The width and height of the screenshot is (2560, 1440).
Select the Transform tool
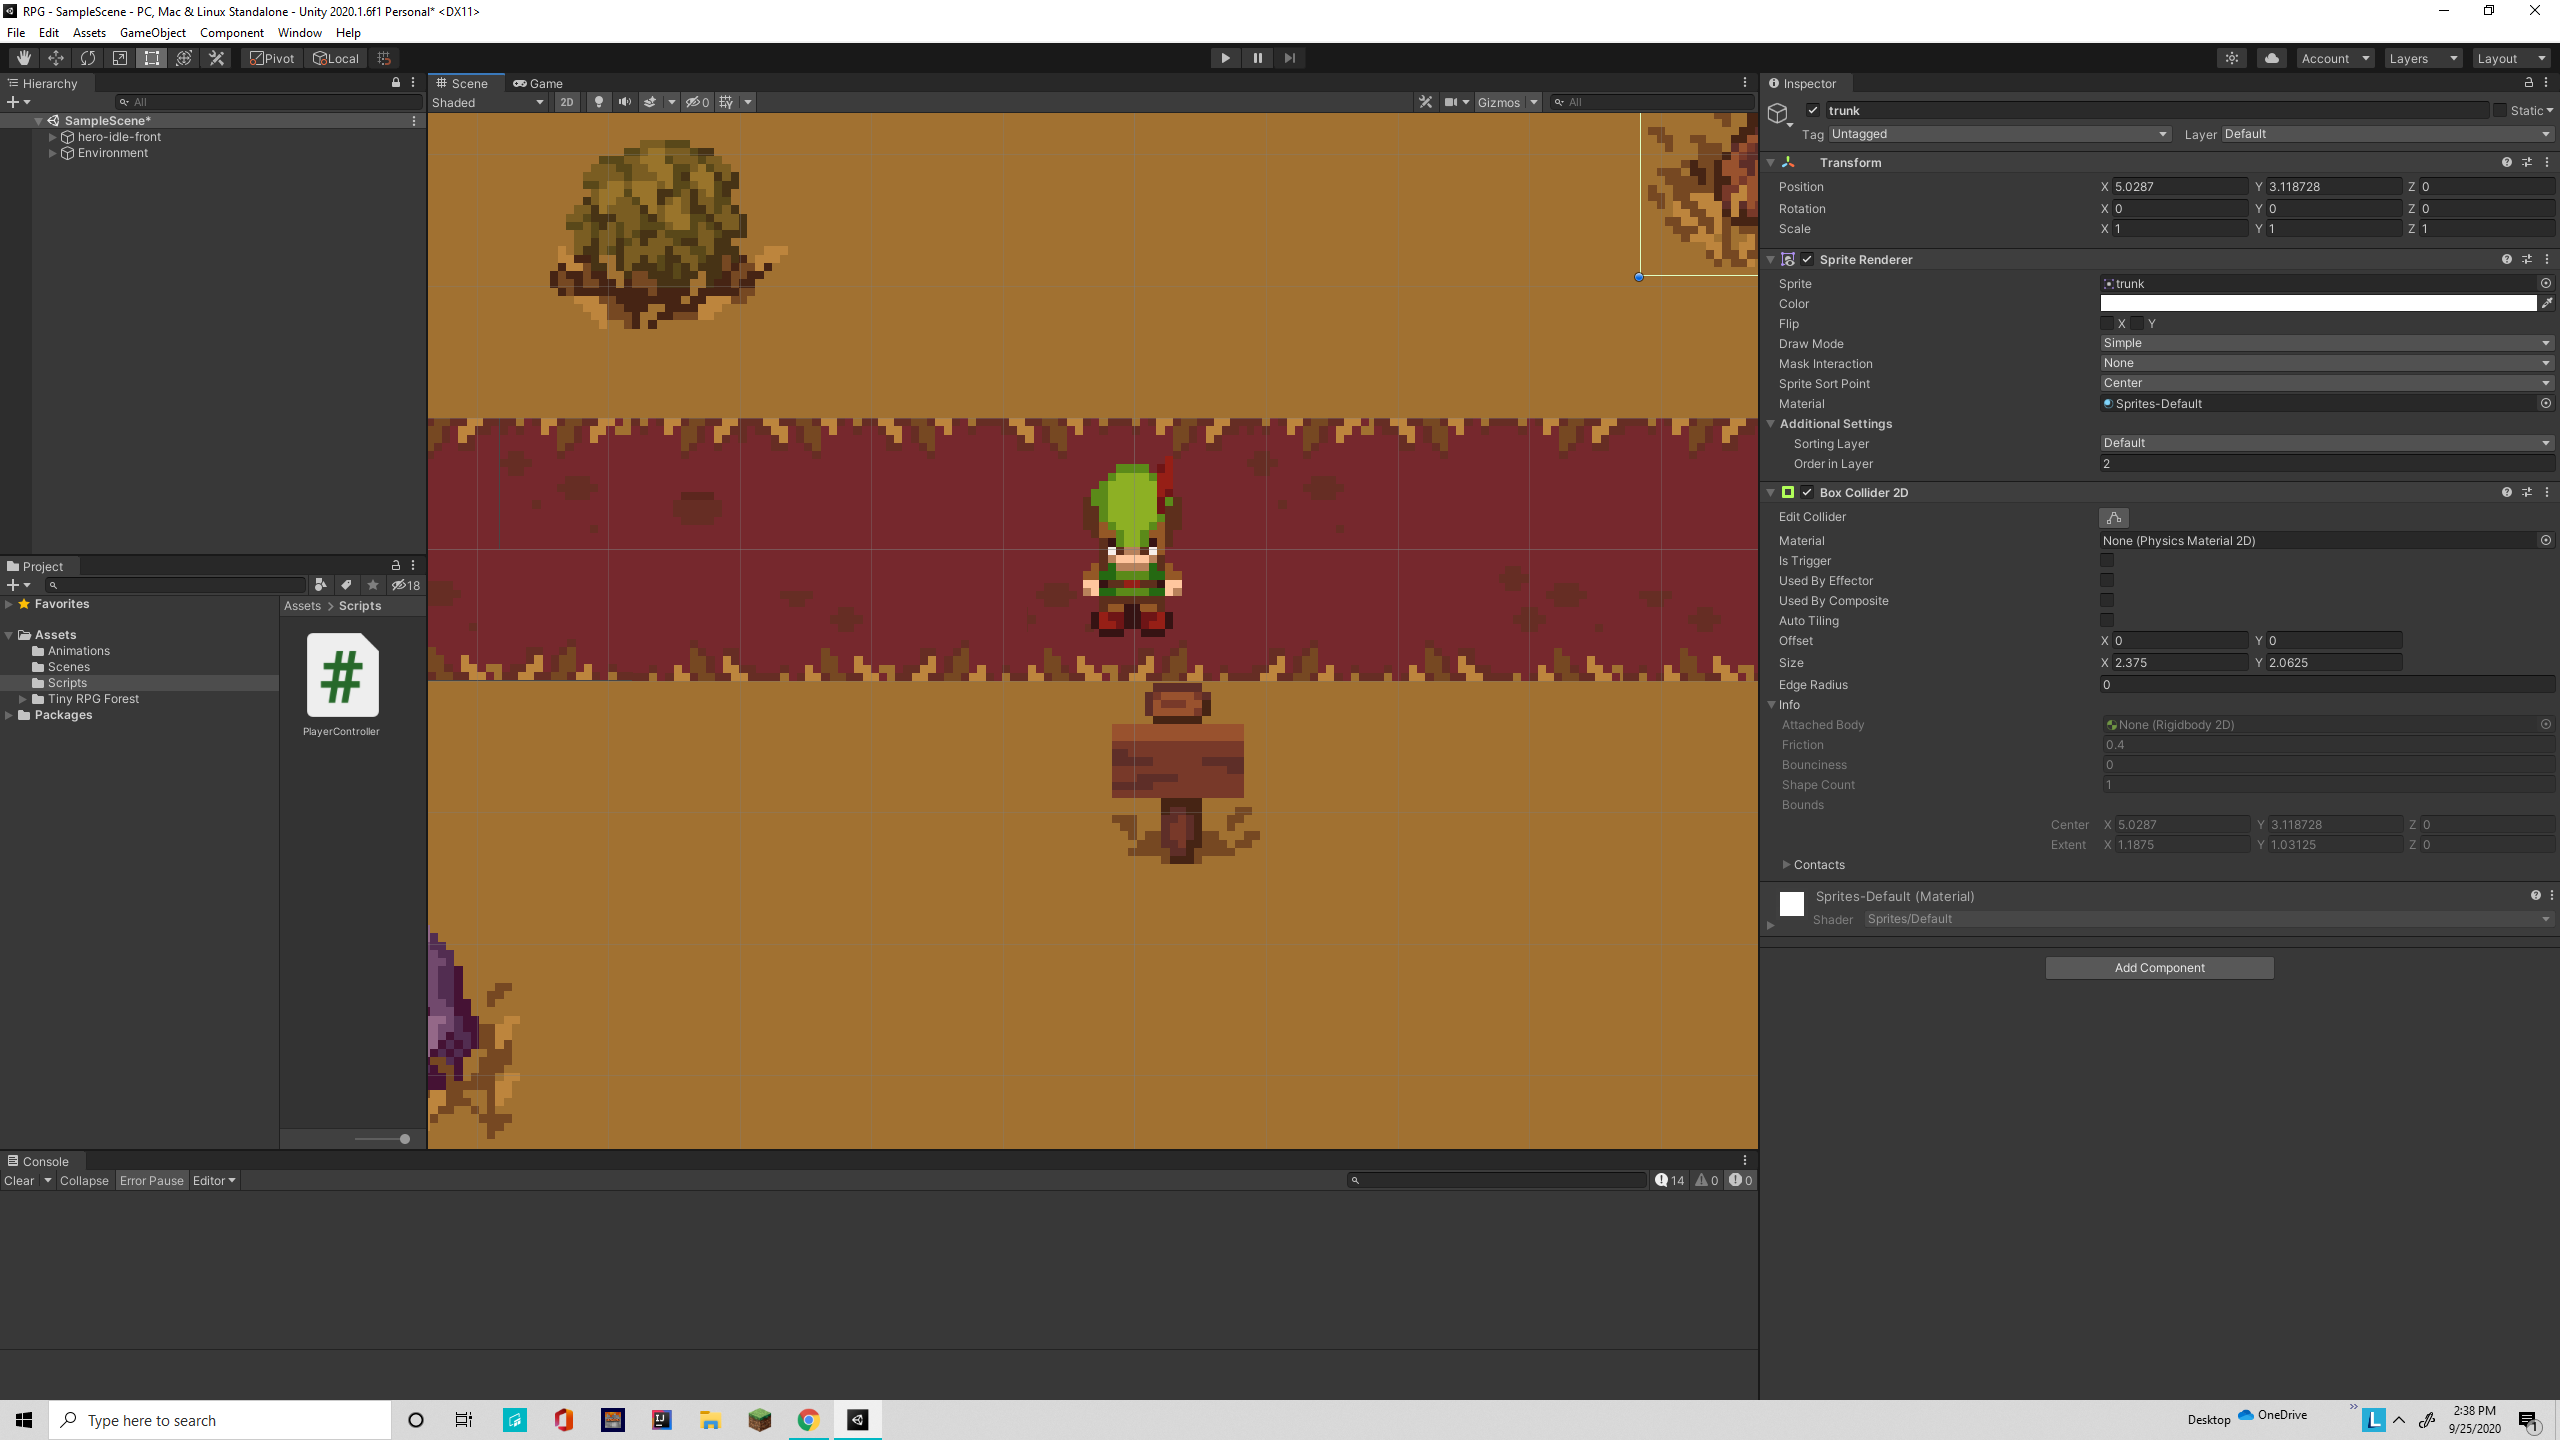point(184,58)
